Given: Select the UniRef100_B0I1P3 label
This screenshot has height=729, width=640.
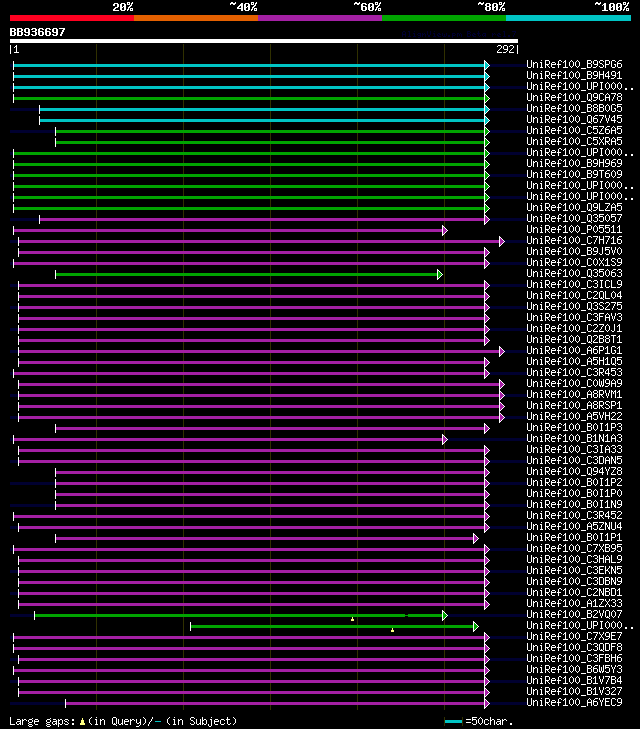Looking at the screenshot, I should tap(574, 427).
